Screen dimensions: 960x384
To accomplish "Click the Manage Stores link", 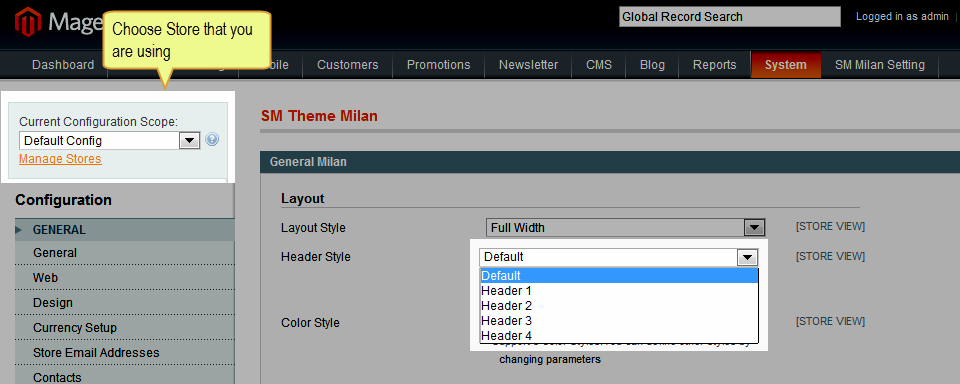I will (x=60, y=159).
